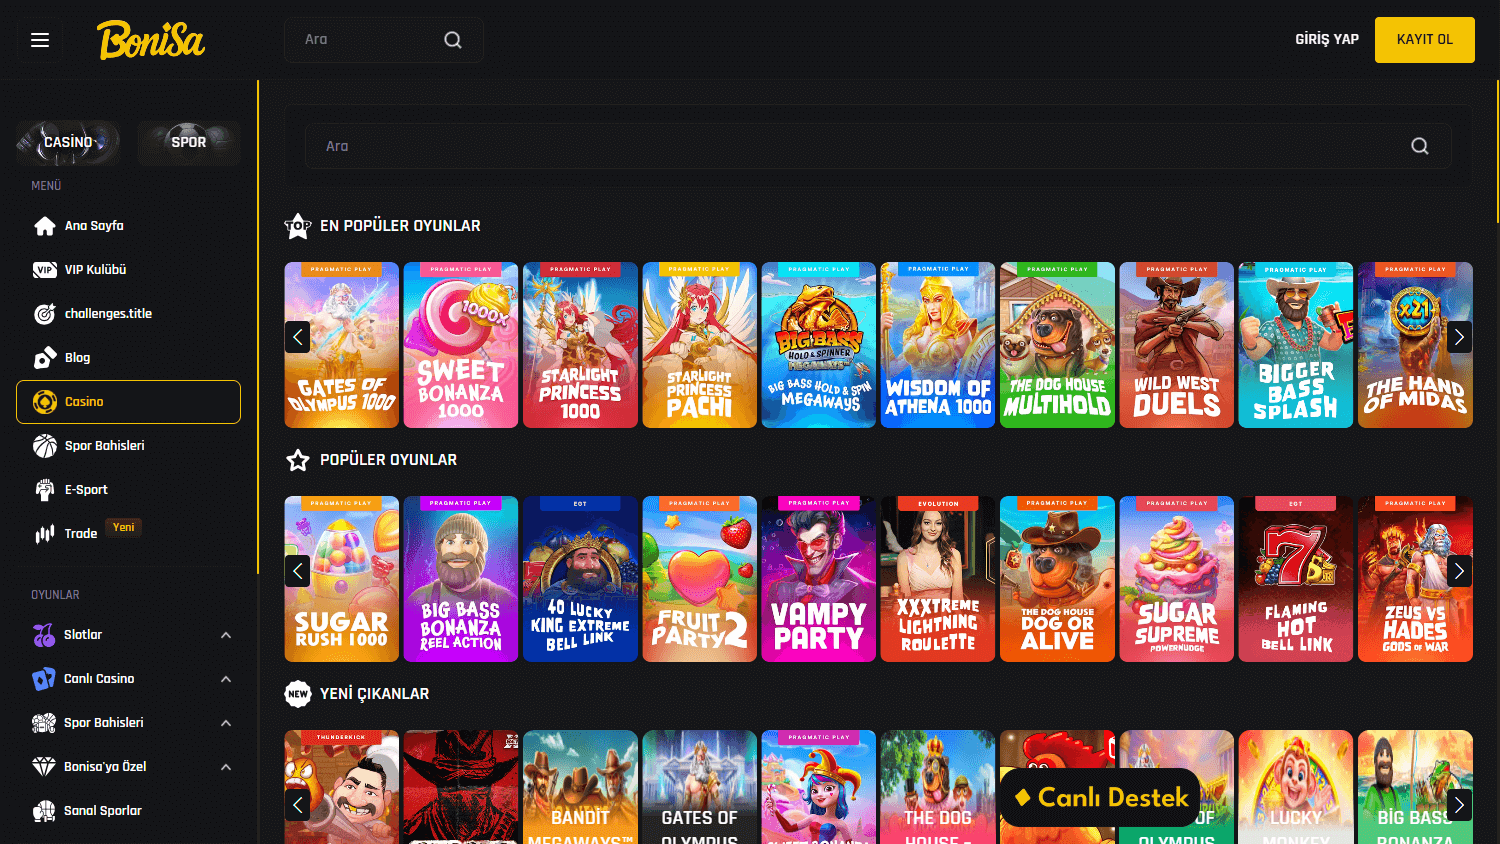The width and height of the screenshot is (1500, 844).
Task: Advance the EN POPÜLER OYUNLAR carousel right arrow
Action: (x=1458, y=337)
